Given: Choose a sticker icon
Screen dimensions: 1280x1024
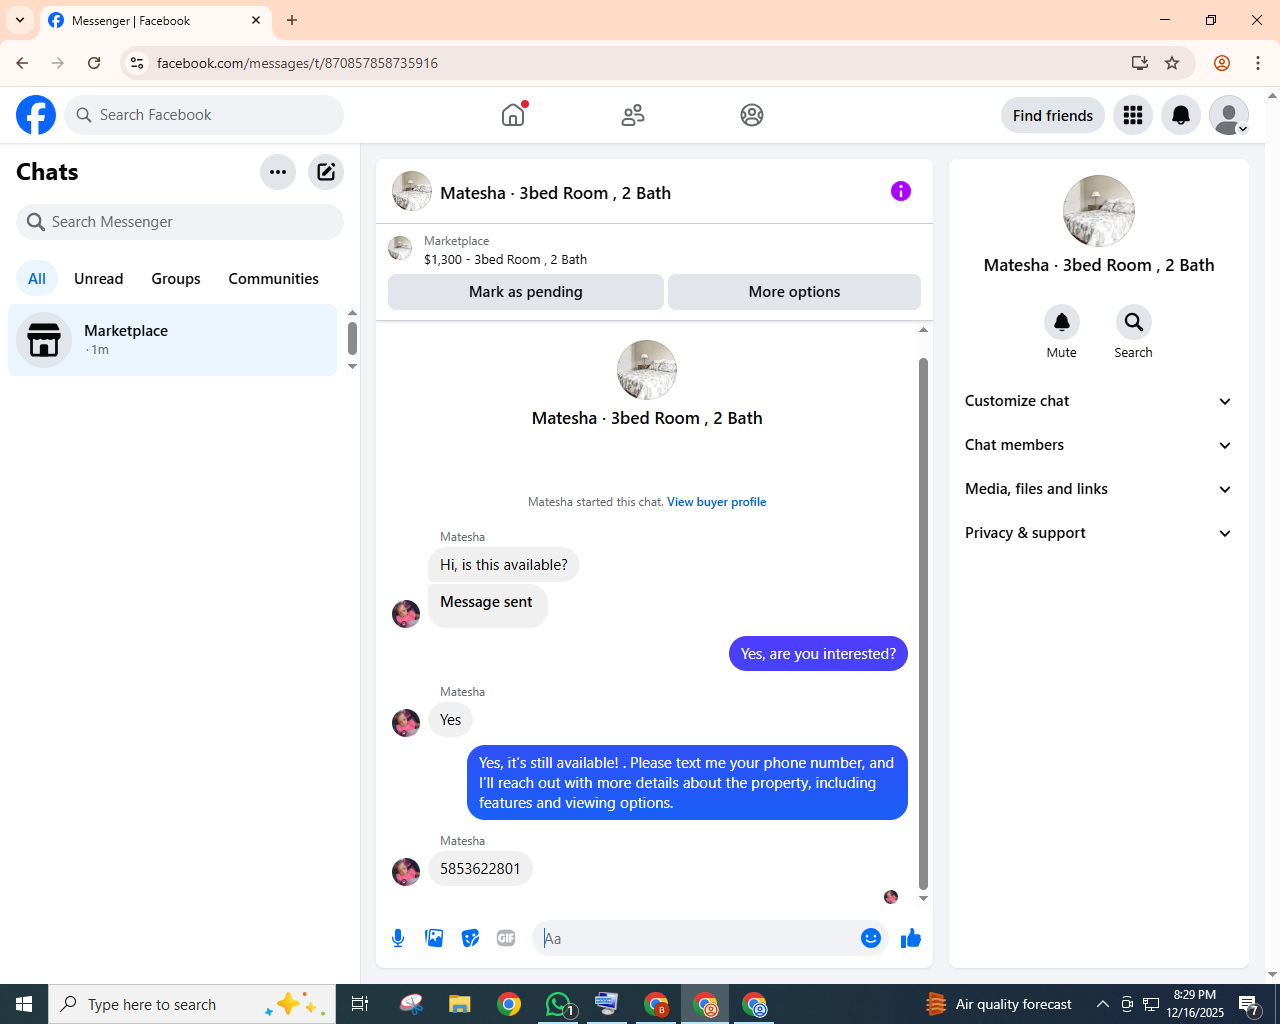Looking at the screenshot, I should (x=470, y=938).
